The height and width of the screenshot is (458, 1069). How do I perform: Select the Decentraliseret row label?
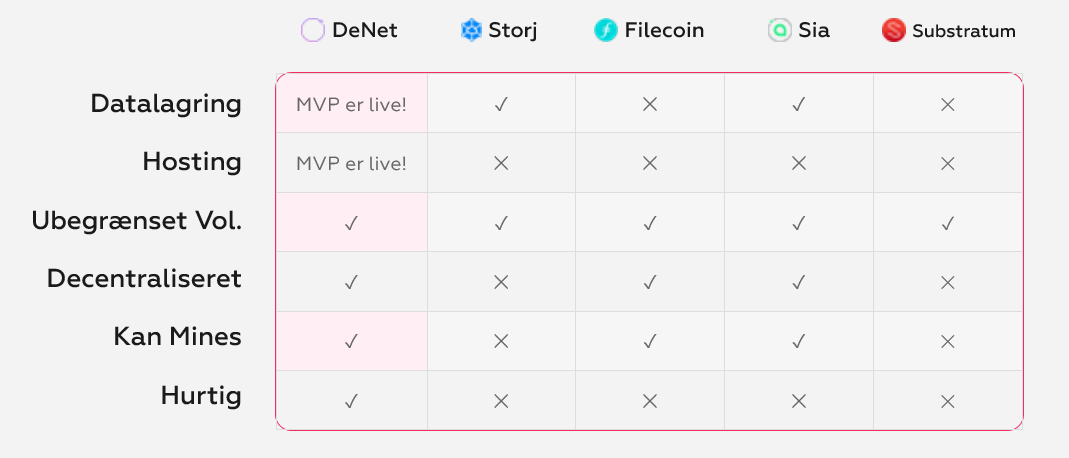click(x=144, y=279)
